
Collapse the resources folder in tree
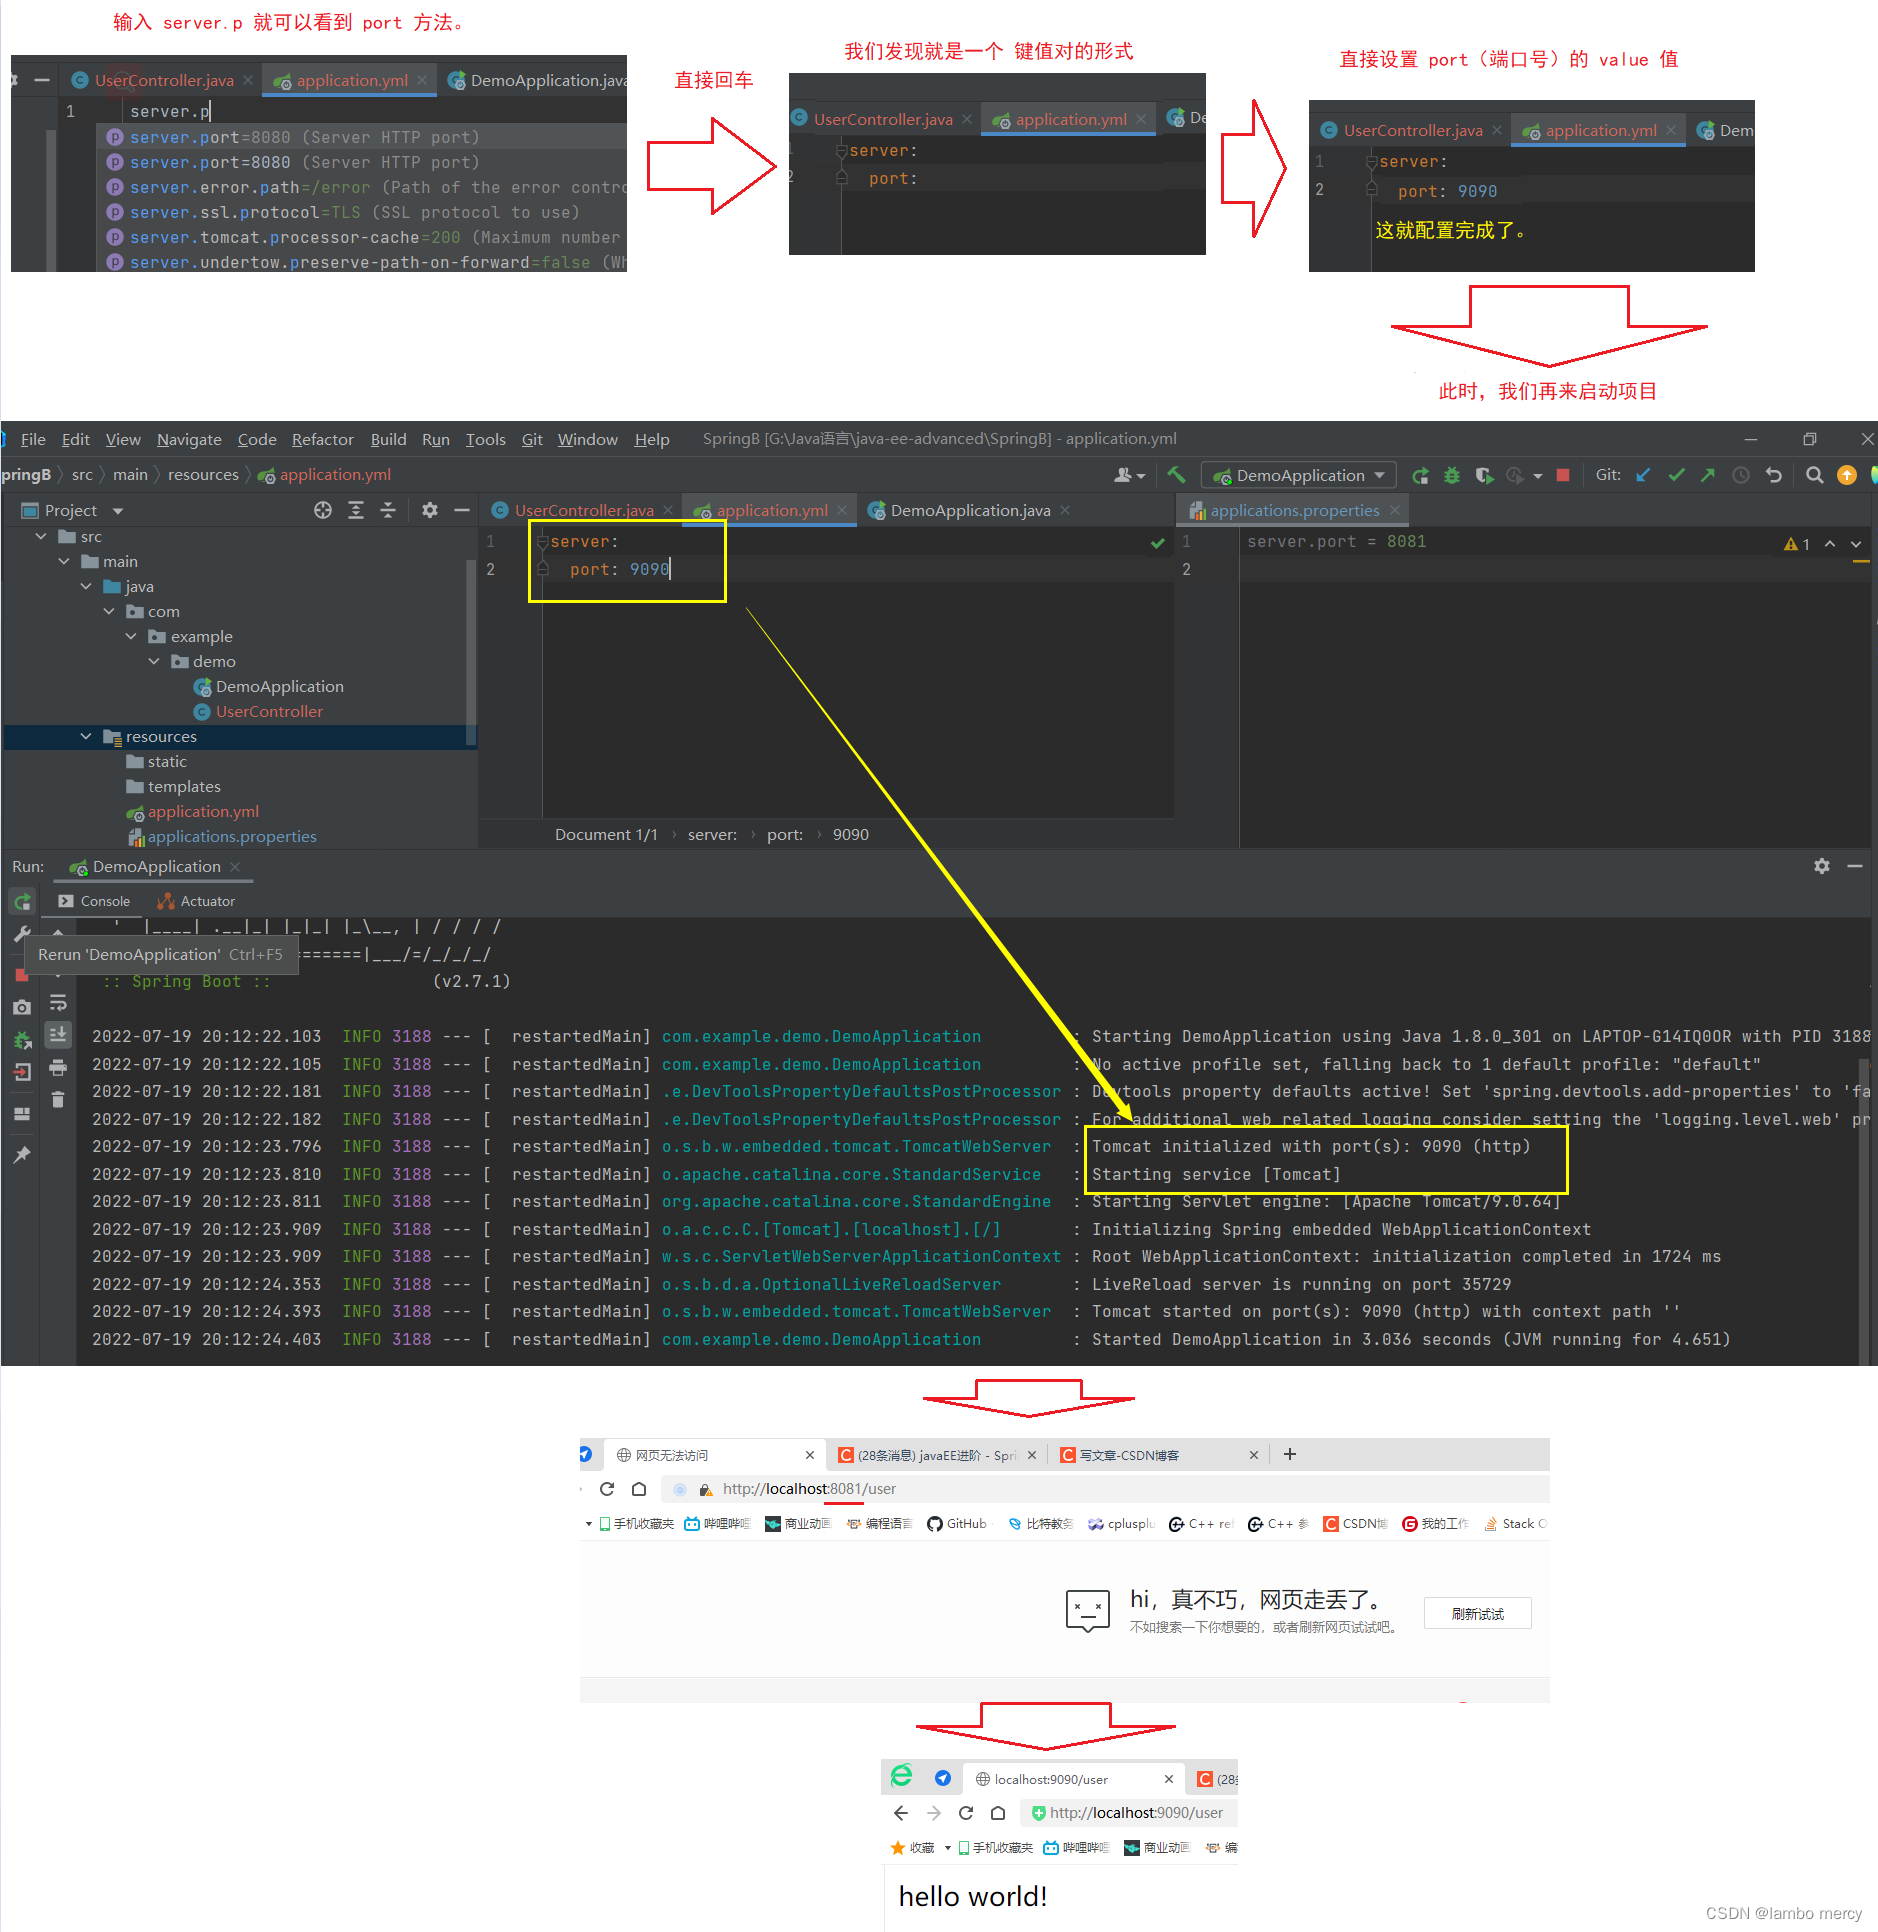point(86,737)
